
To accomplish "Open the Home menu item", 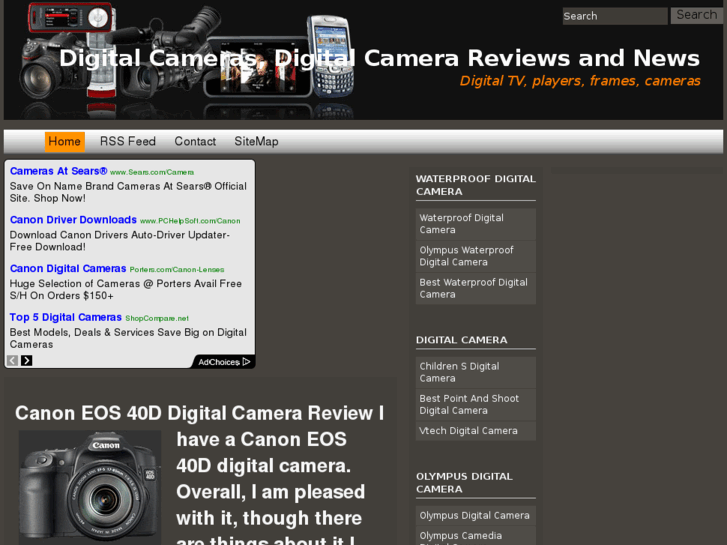I will tap(64, 141).
